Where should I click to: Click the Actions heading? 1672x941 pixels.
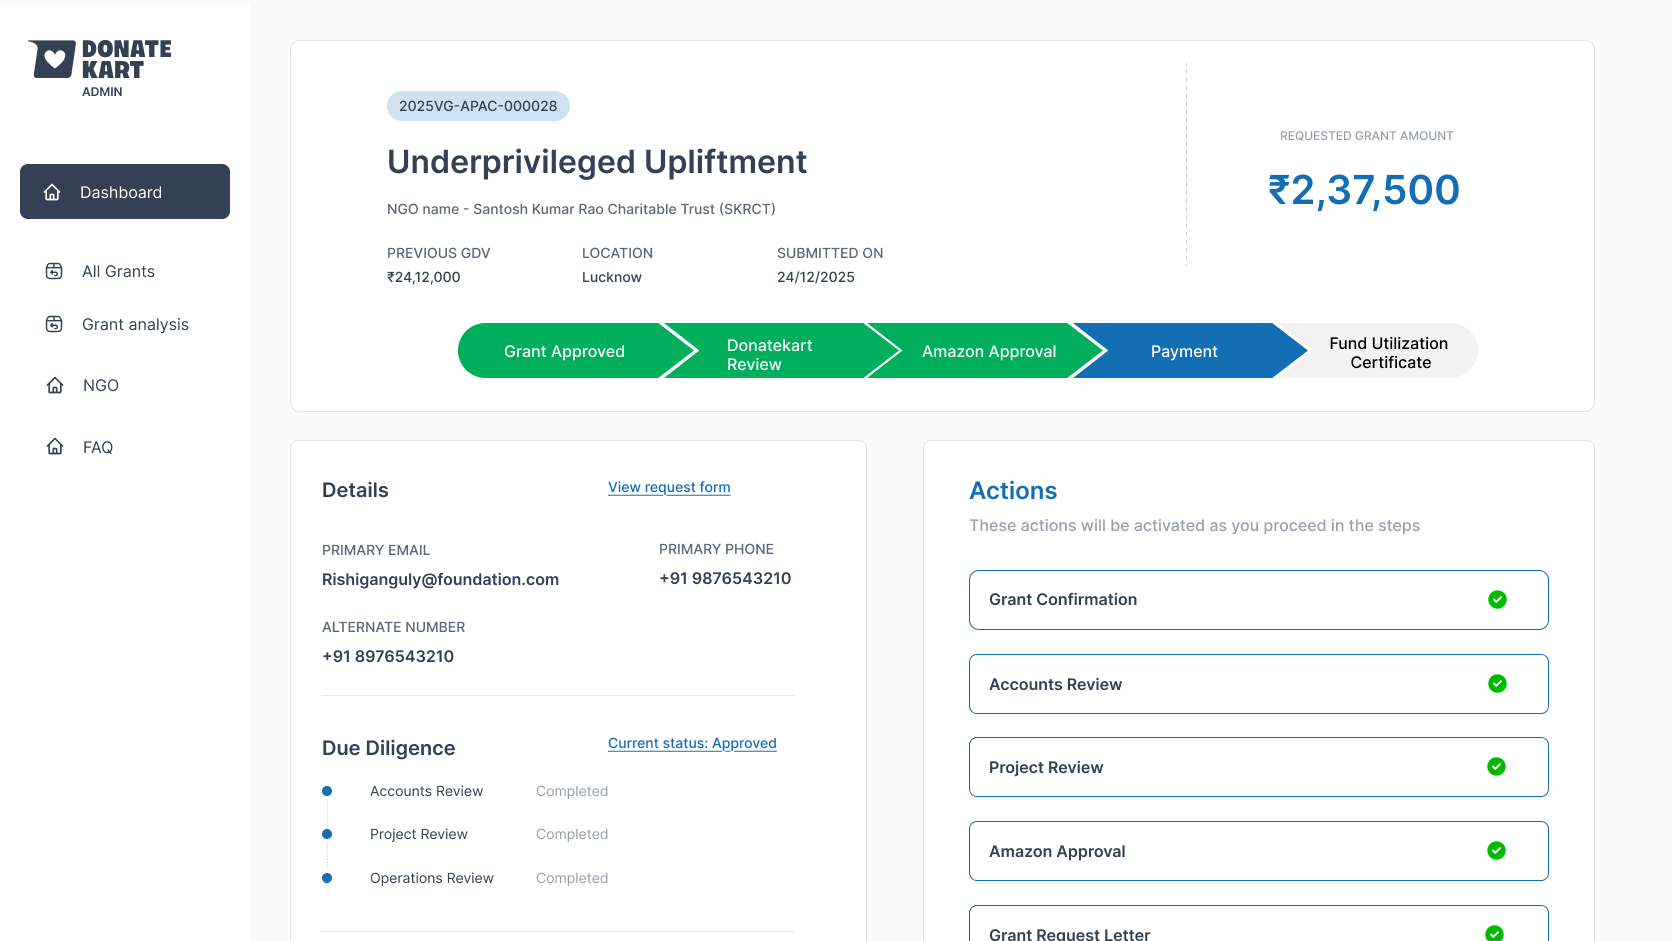1013,491
